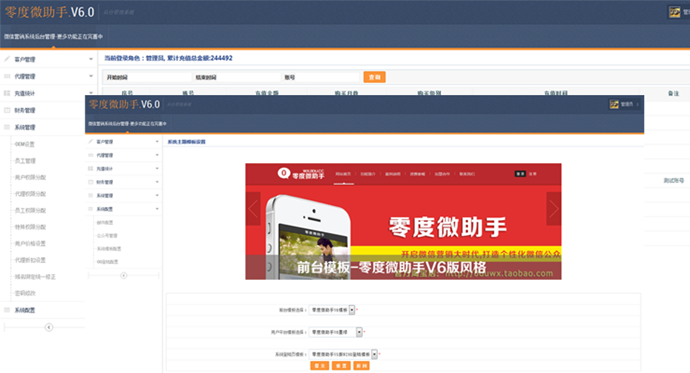Expand 代理管理 arrow in back window sidebar
690x373 pixels.
coord(91,76)
